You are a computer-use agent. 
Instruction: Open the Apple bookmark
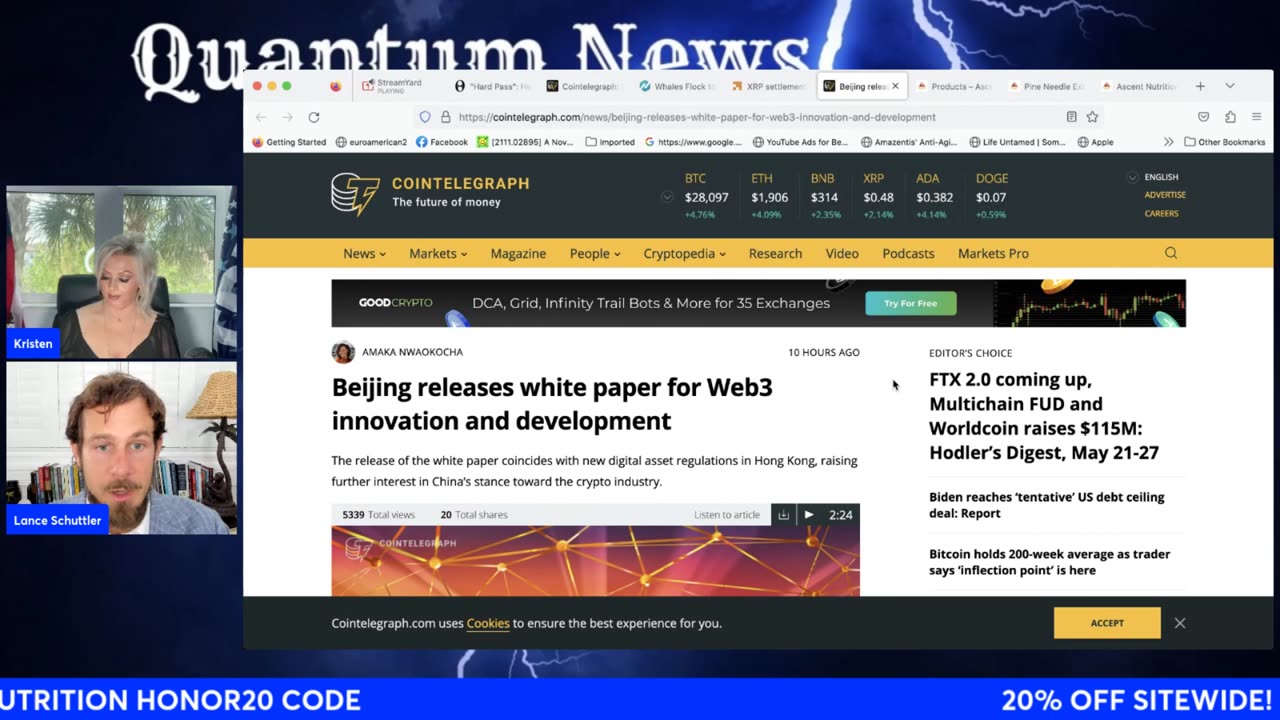pos(1095,142)
